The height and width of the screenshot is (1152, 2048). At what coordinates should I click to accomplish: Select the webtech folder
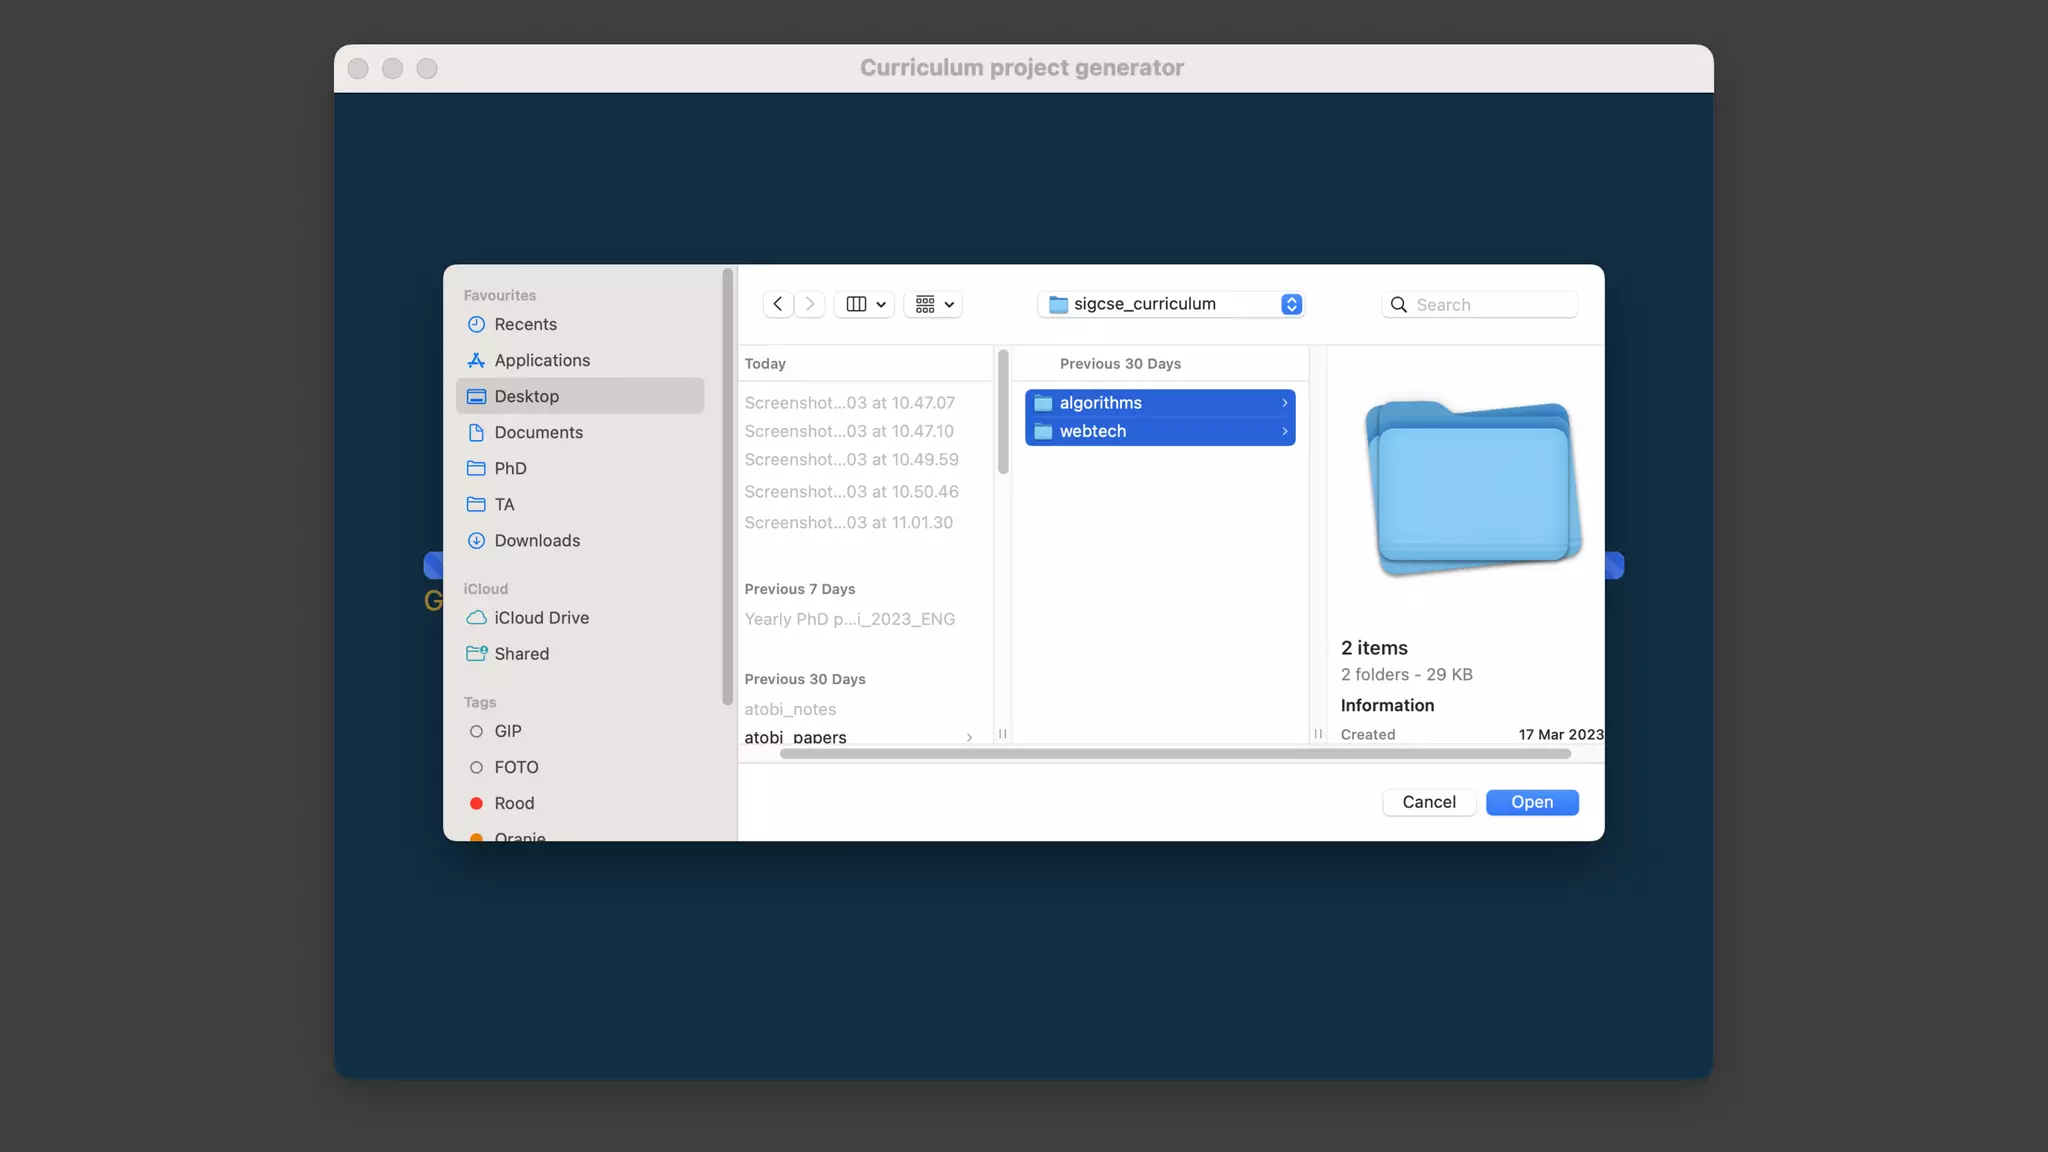[1093, 431]
